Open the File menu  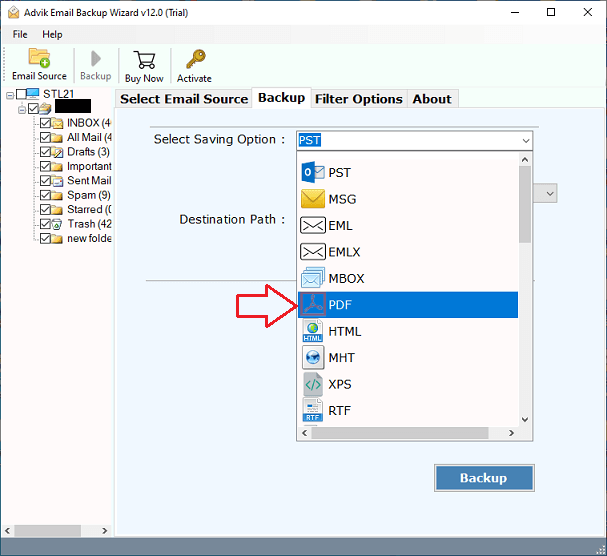click(x=20, y=34)
